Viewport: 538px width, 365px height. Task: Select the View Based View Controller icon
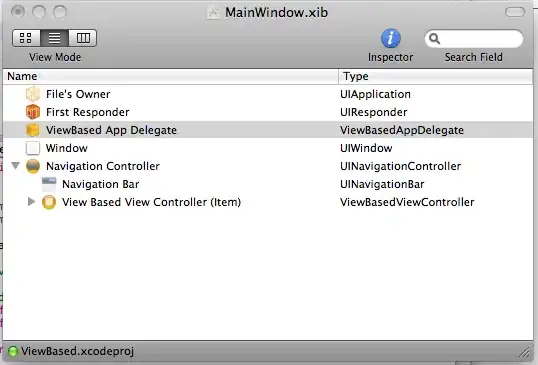49,202
